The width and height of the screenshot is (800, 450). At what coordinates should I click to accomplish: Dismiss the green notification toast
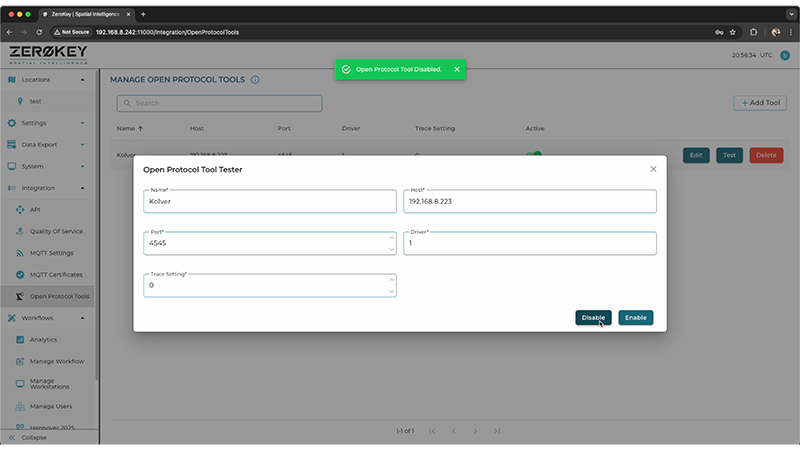click(457, 69)
